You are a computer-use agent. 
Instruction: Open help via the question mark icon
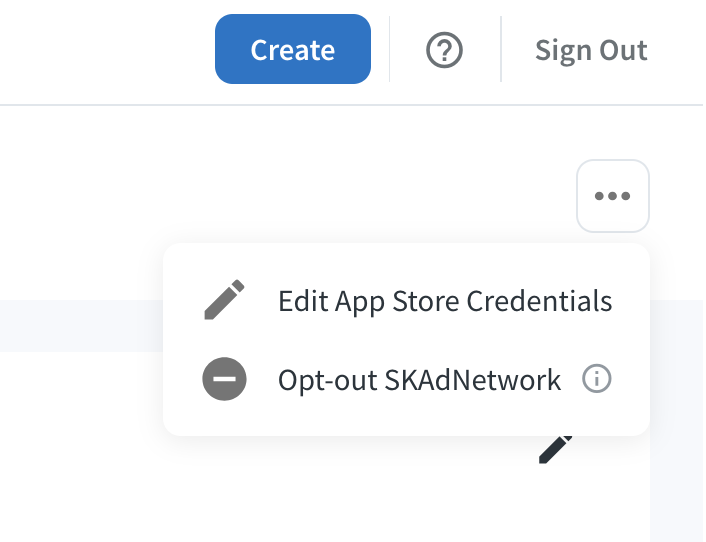[444, 50]
